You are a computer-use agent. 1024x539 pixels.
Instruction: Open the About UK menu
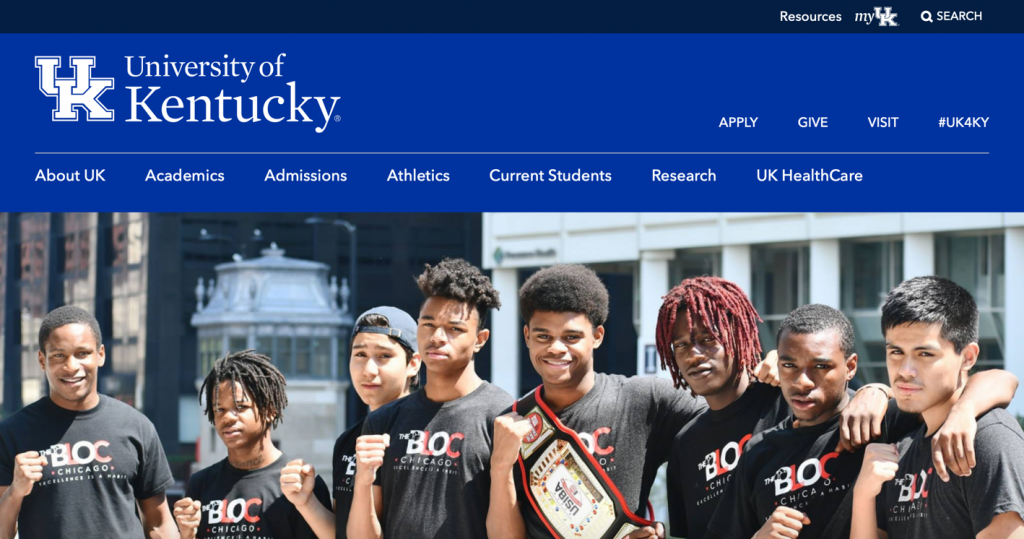click(70, 175)
